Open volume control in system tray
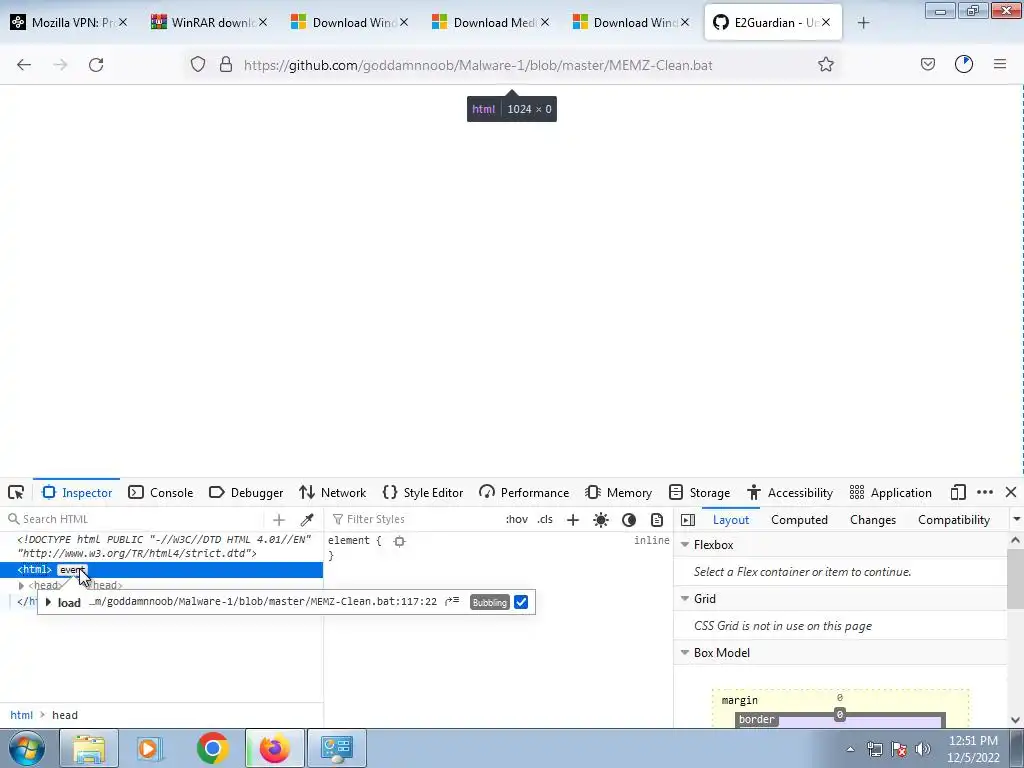 point(922,749)
